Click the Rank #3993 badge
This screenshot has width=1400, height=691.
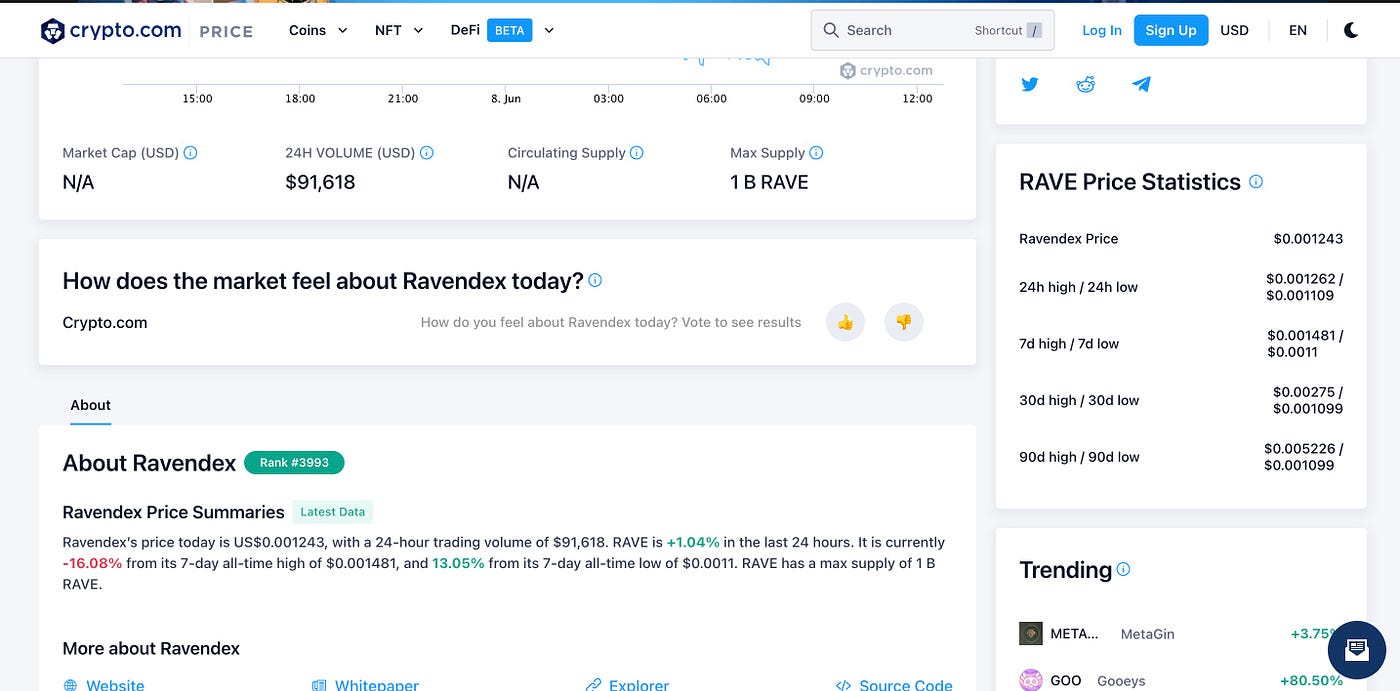tap(294, 462)
